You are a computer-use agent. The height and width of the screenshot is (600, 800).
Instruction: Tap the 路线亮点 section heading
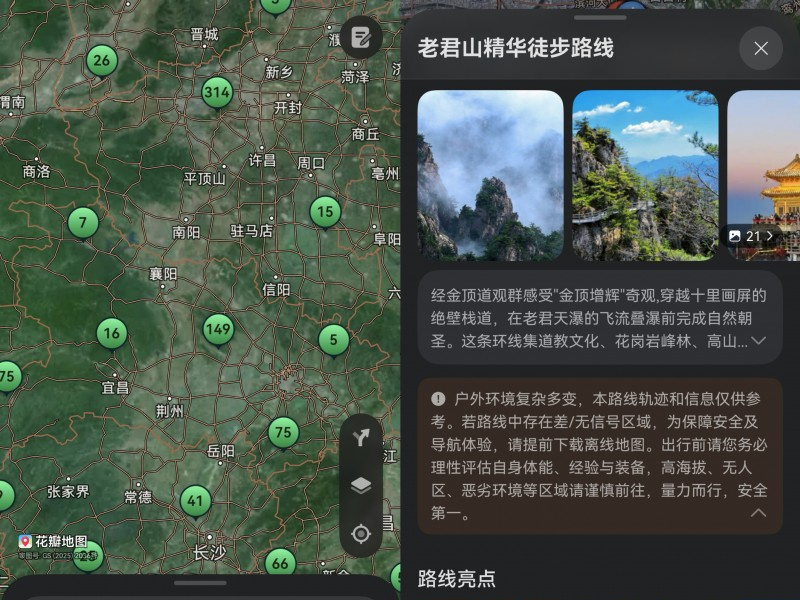456,578
